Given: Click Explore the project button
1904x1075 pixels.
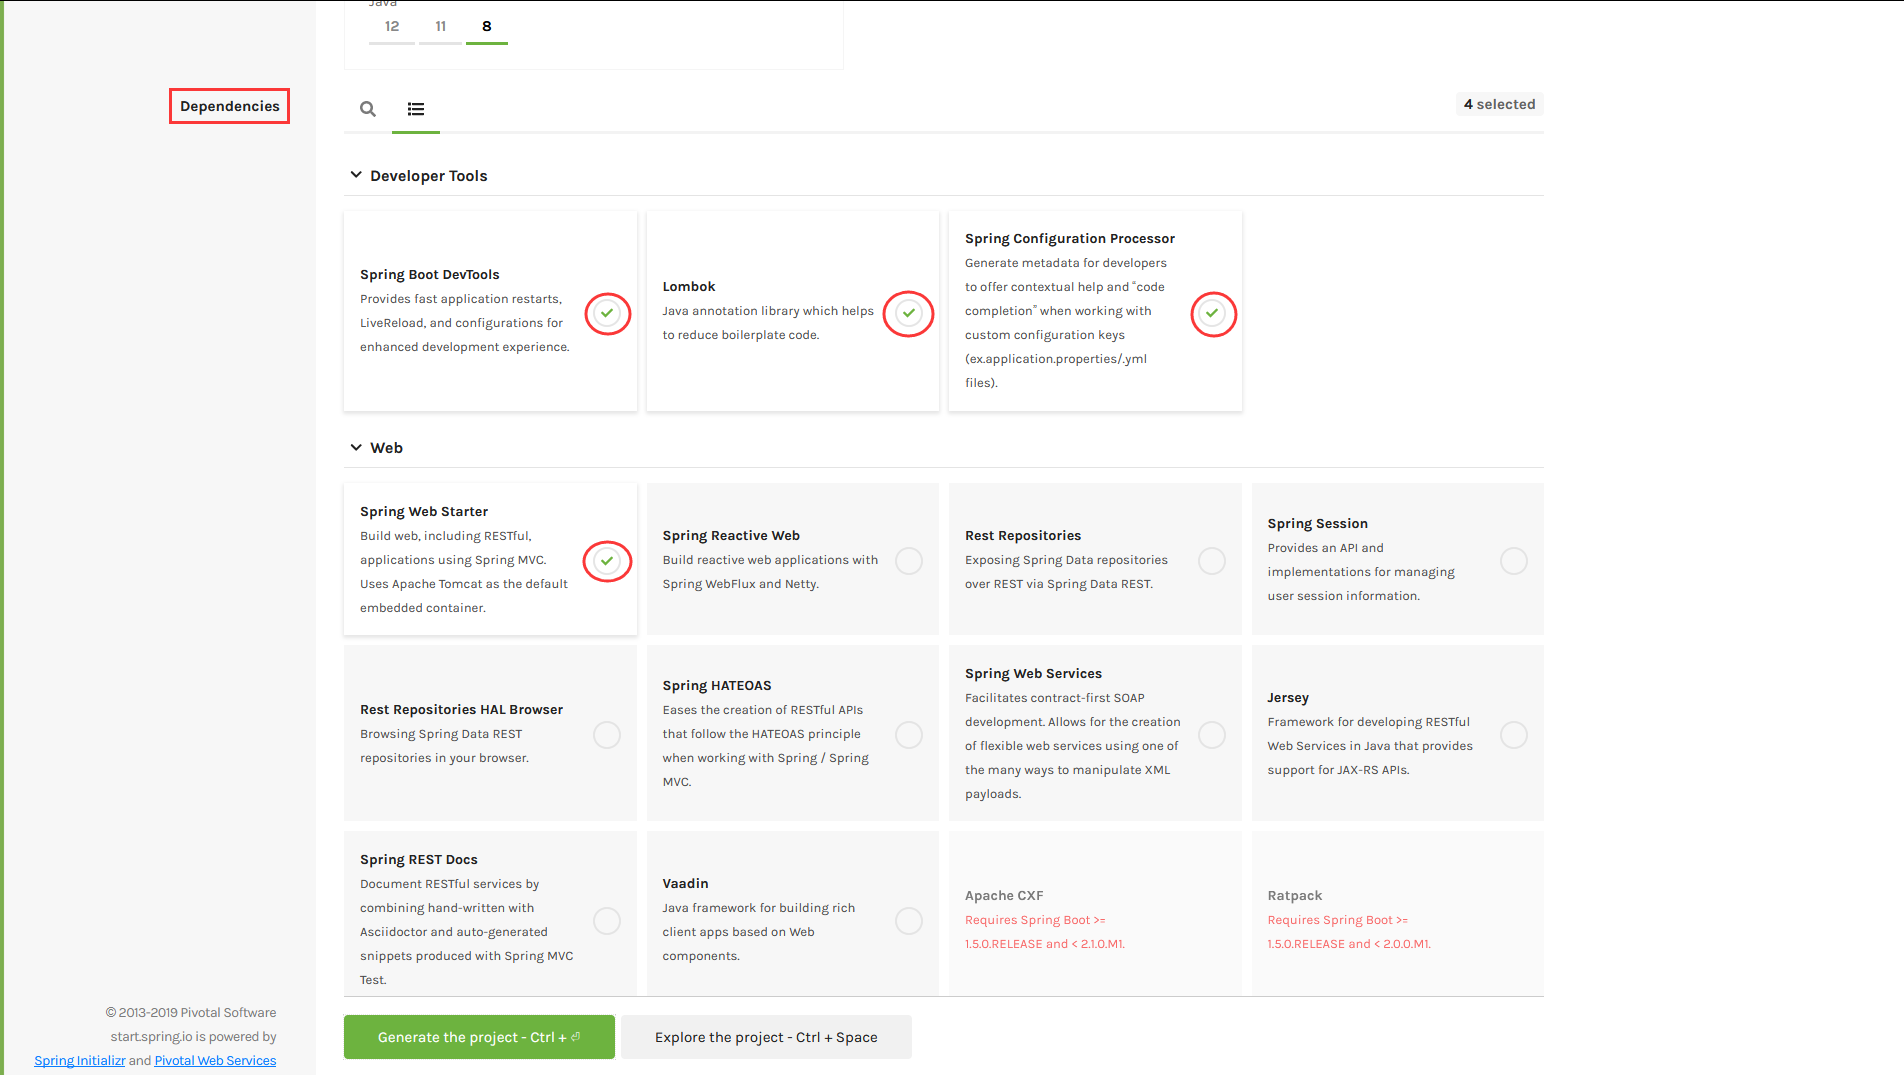Looking at the screenshot, I should coord(766,1037).
